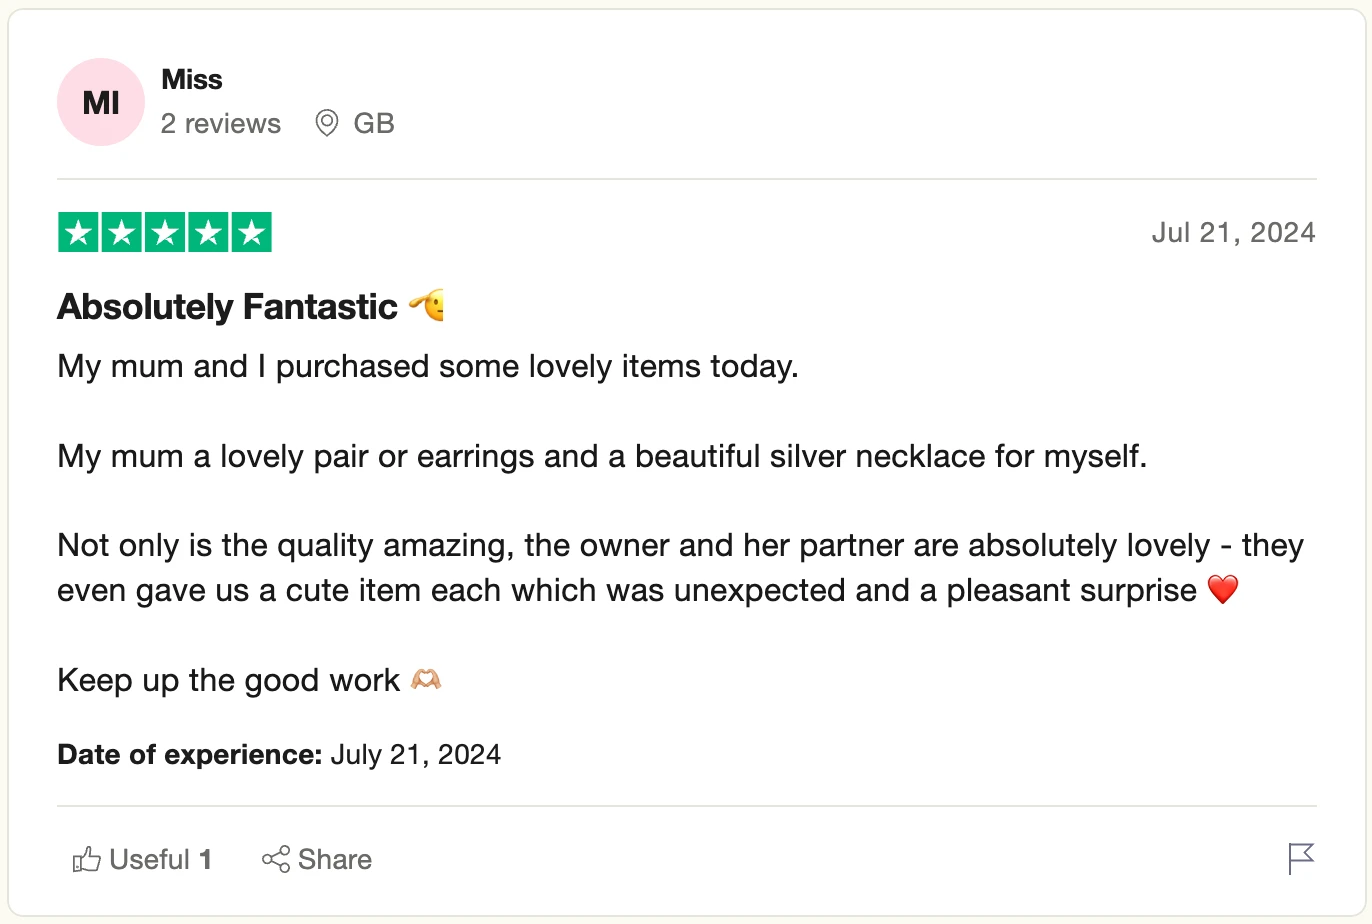
Task: Click the red heart emoji
Action: (1223, 590)
